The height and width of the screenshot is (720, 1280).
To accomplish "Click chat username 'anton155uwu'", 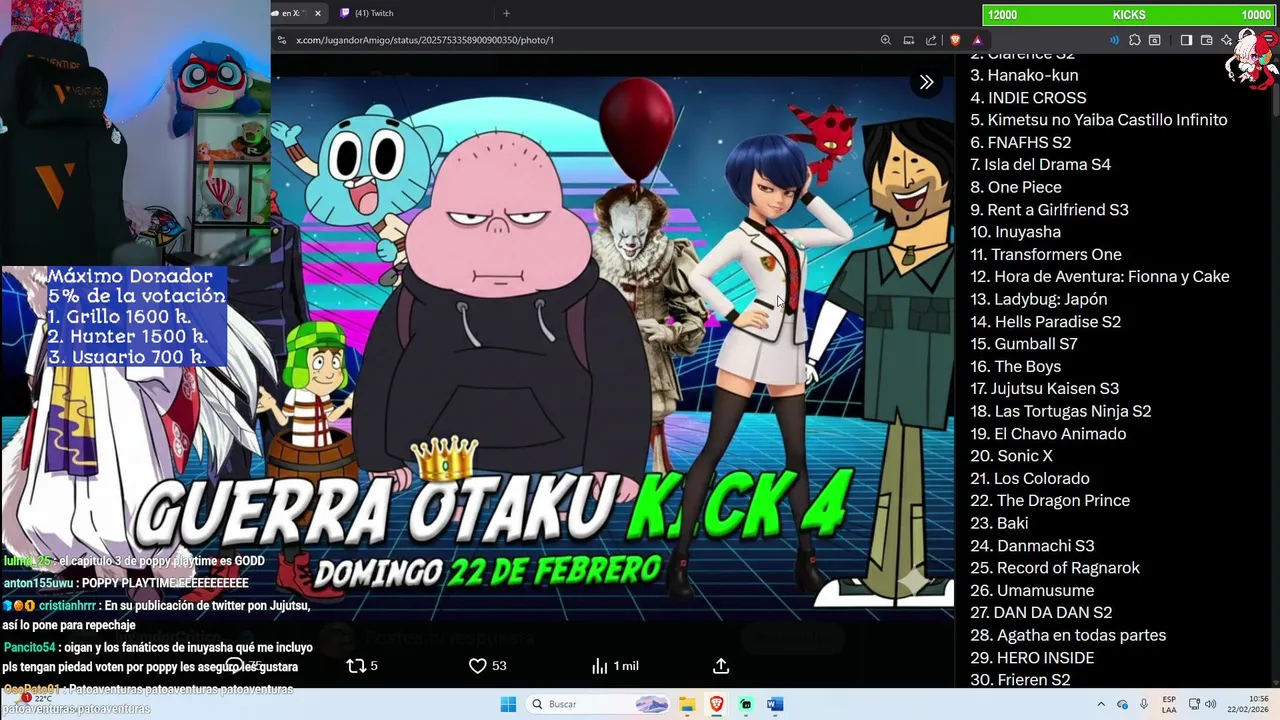I will tap(38, 583).
